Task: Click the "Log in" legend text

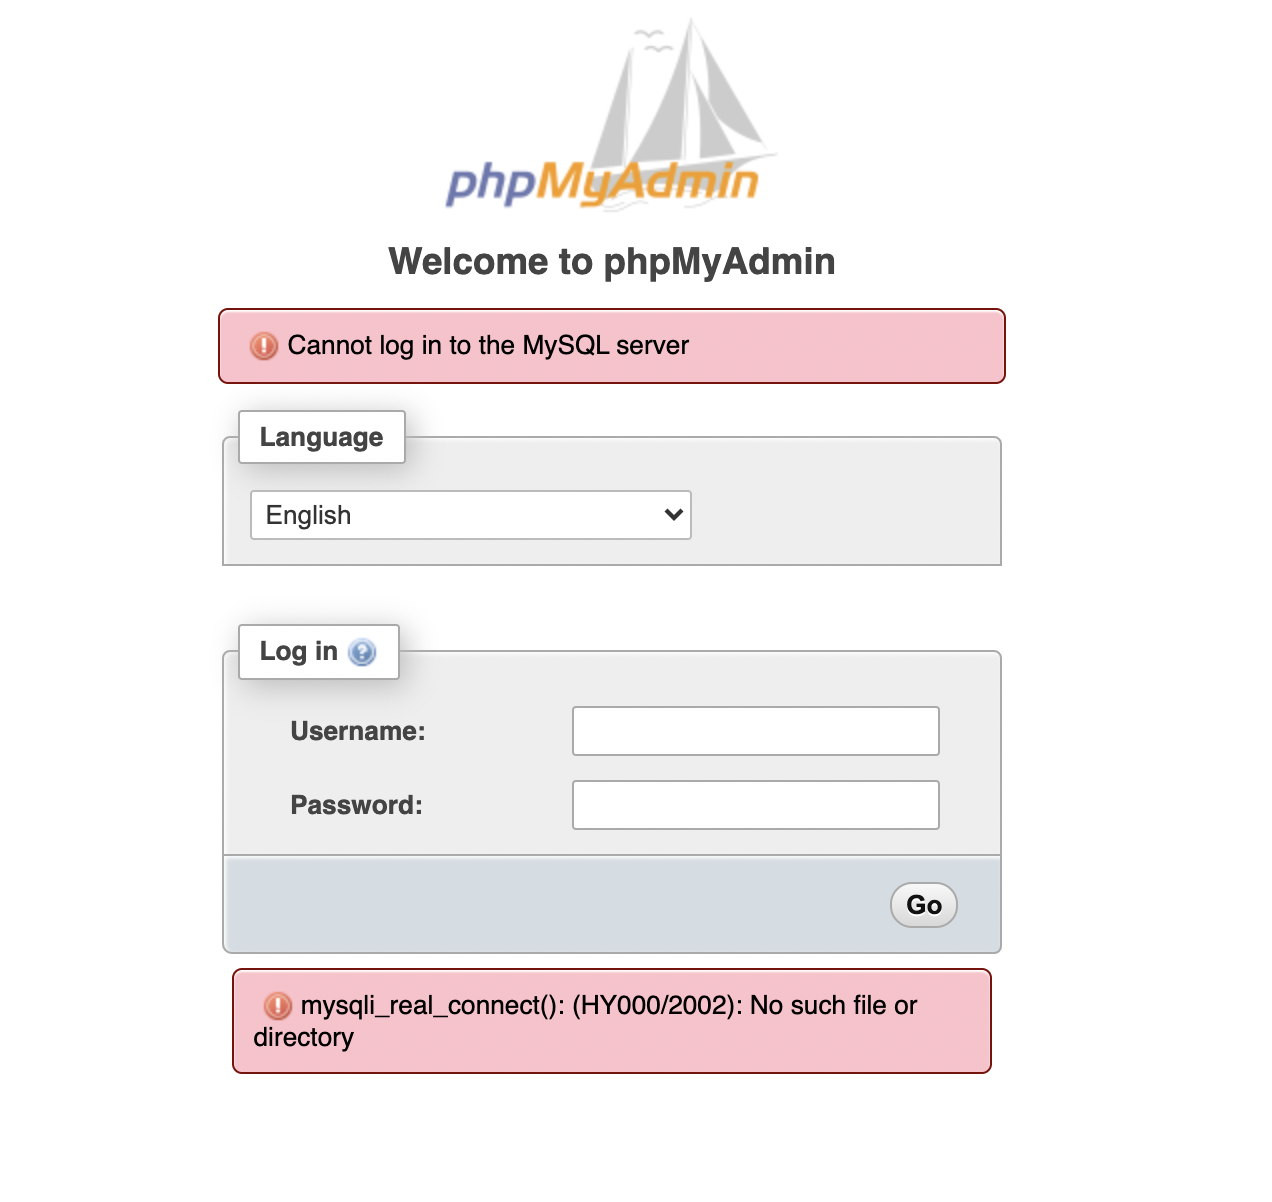Action: click(298, 651)
